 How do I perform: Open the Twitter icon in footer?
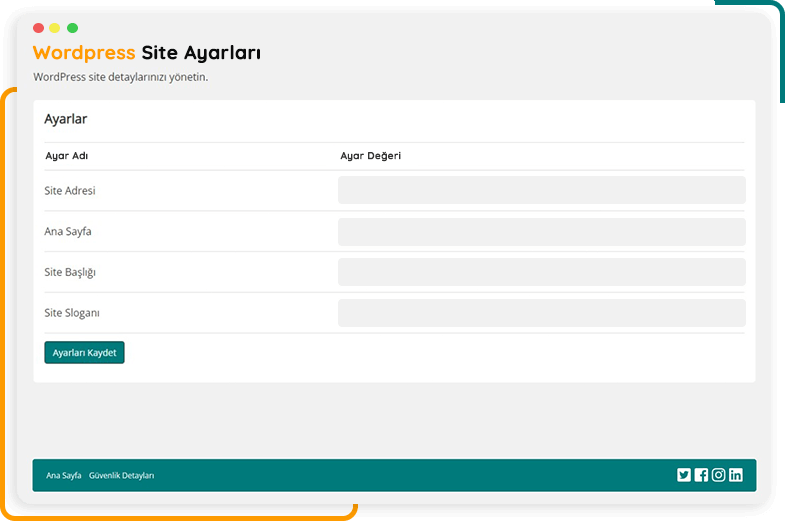pos(684,475)
